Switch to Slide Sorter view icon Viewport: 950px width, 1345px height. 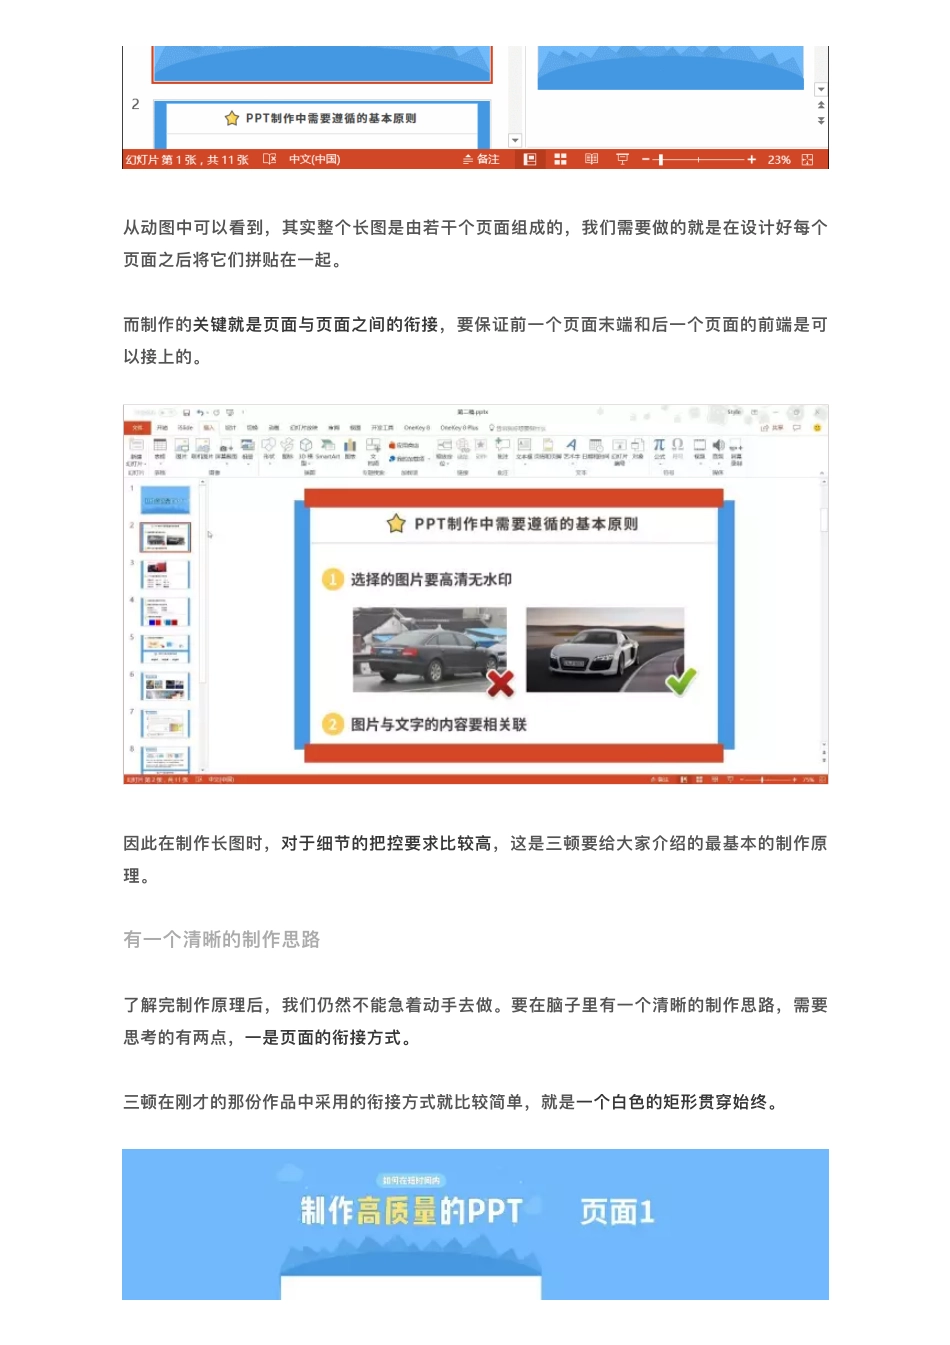point(560,158)
